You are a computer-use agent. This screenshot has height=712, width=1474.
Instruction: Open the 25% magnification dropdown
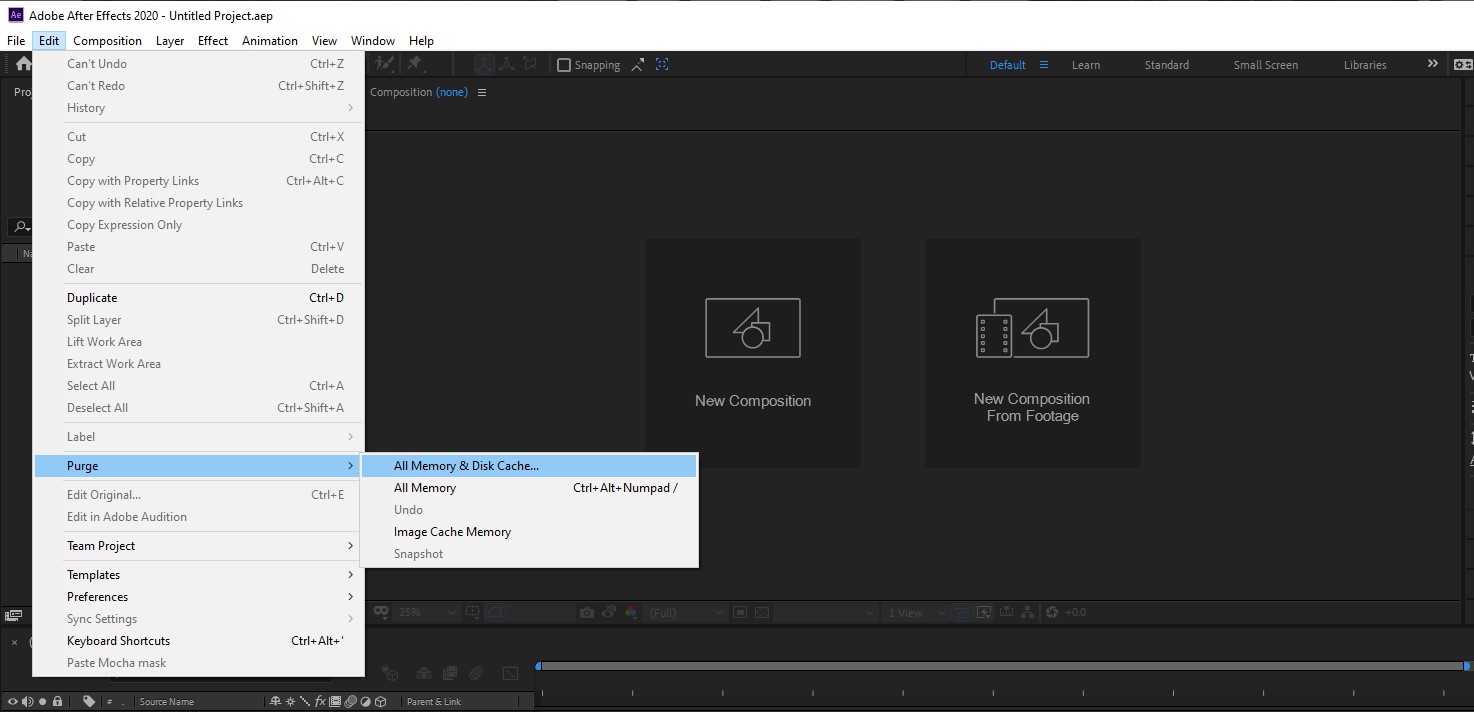tap(427, 612)
